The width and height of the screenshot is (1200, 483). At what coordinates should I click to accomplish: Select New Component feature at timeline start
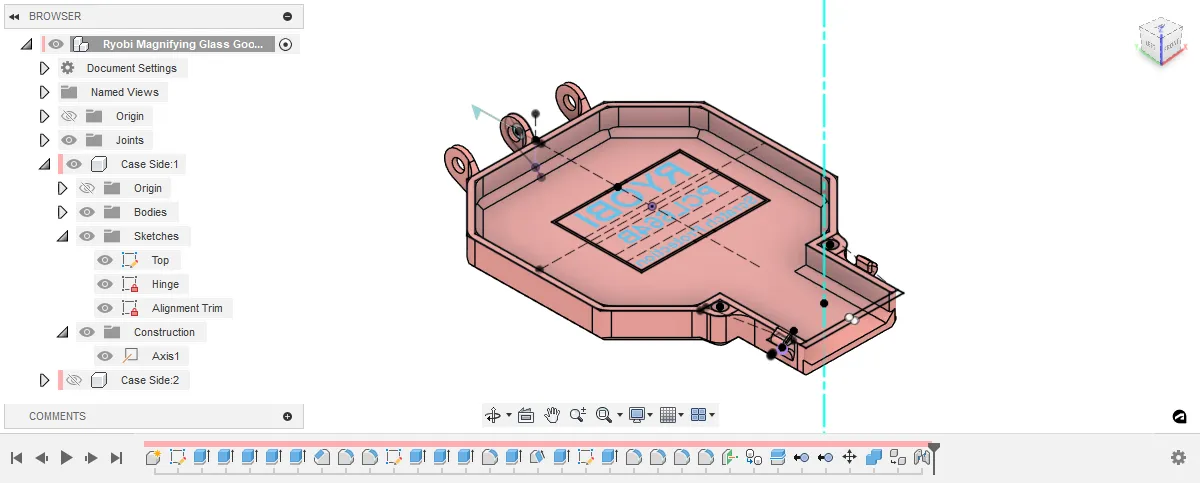point(153,457)
